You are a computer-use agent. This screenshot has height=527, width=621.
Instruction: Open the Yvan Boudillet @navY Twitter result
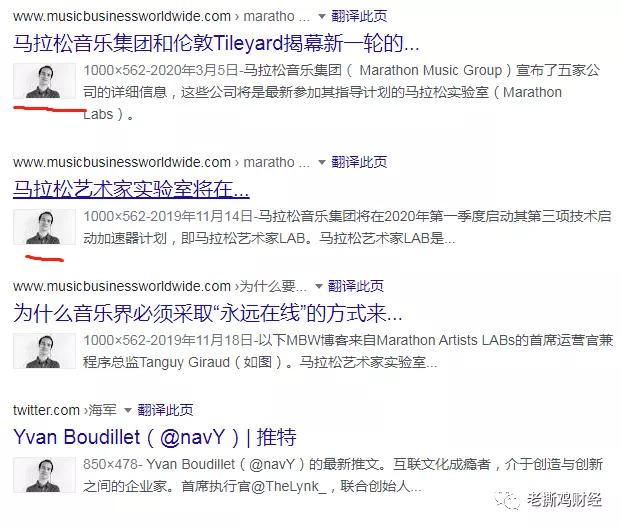click(x=155, y=437)
